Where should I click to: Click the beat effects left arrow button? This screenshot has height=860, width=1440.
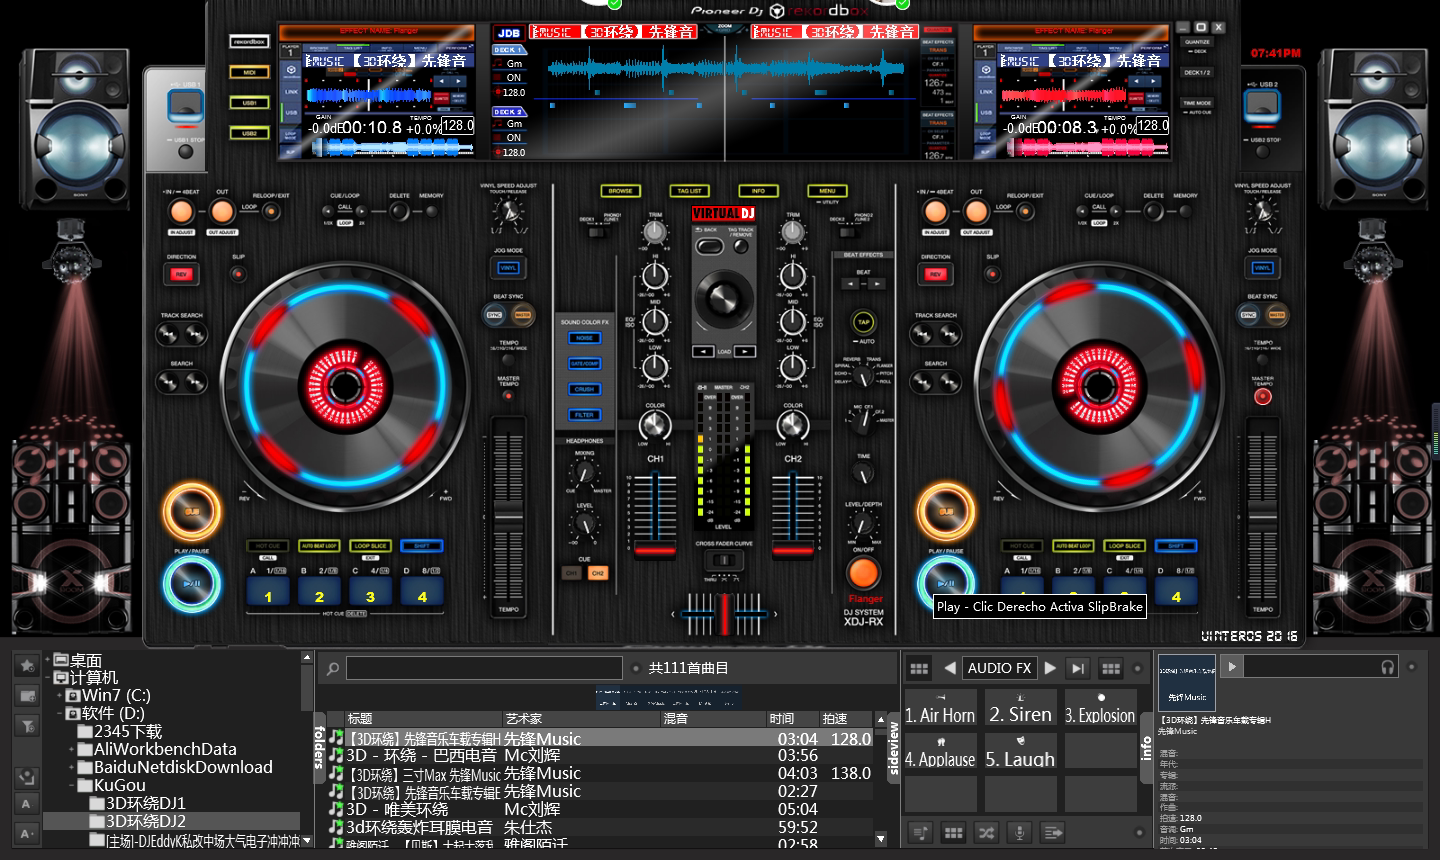click(x=850, y=284)
